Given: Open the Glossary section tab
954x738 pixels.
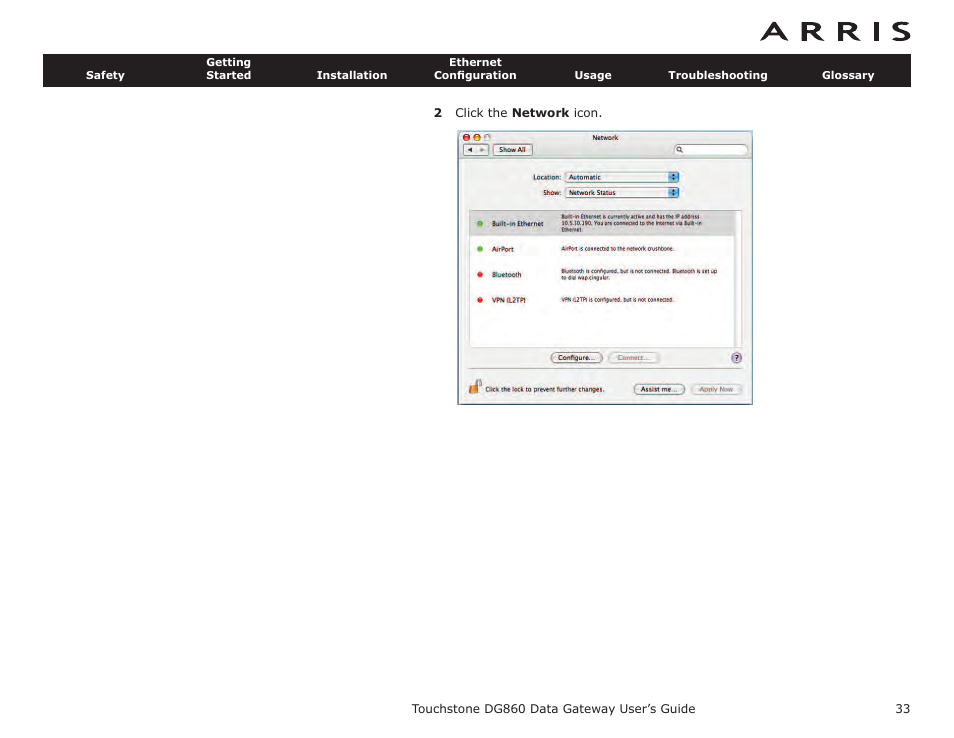Looking at the screenshot, I should (x=848, y=75).
